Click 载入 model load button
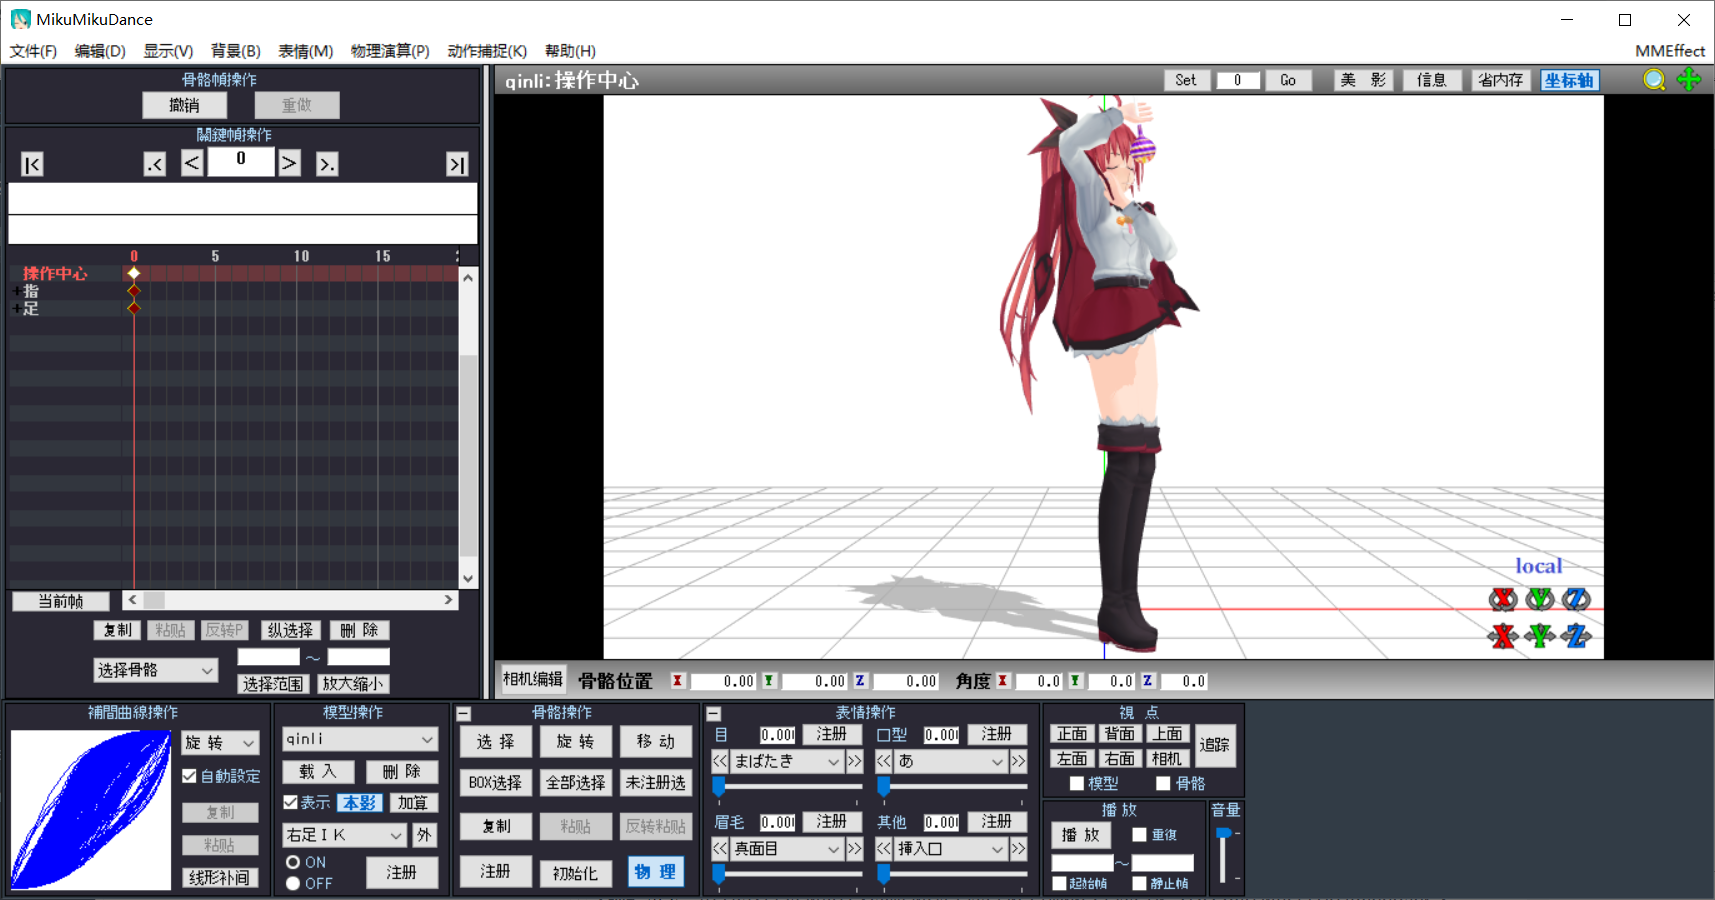The width and height of the screenshot is (1715, 900). tap(318, 772)
